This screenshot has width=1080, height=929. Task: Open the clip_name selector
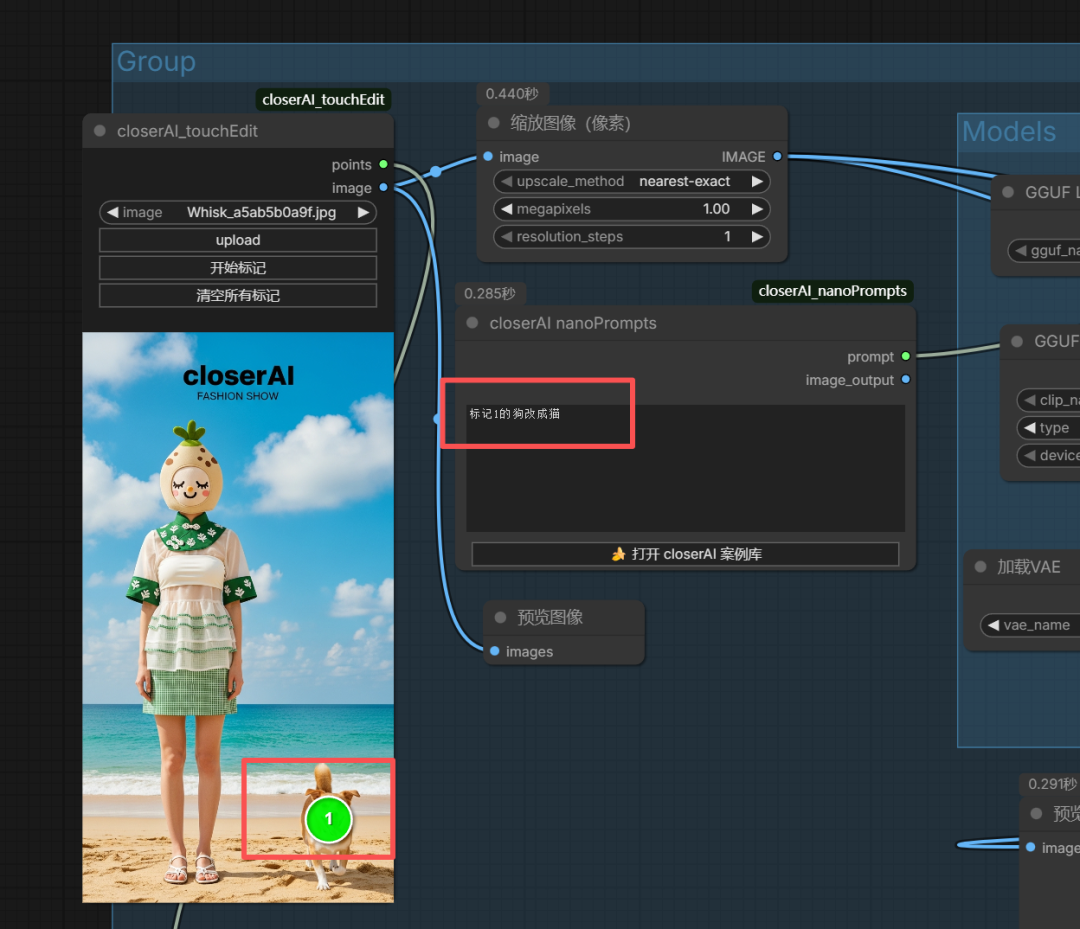(x=1048, y=400)
